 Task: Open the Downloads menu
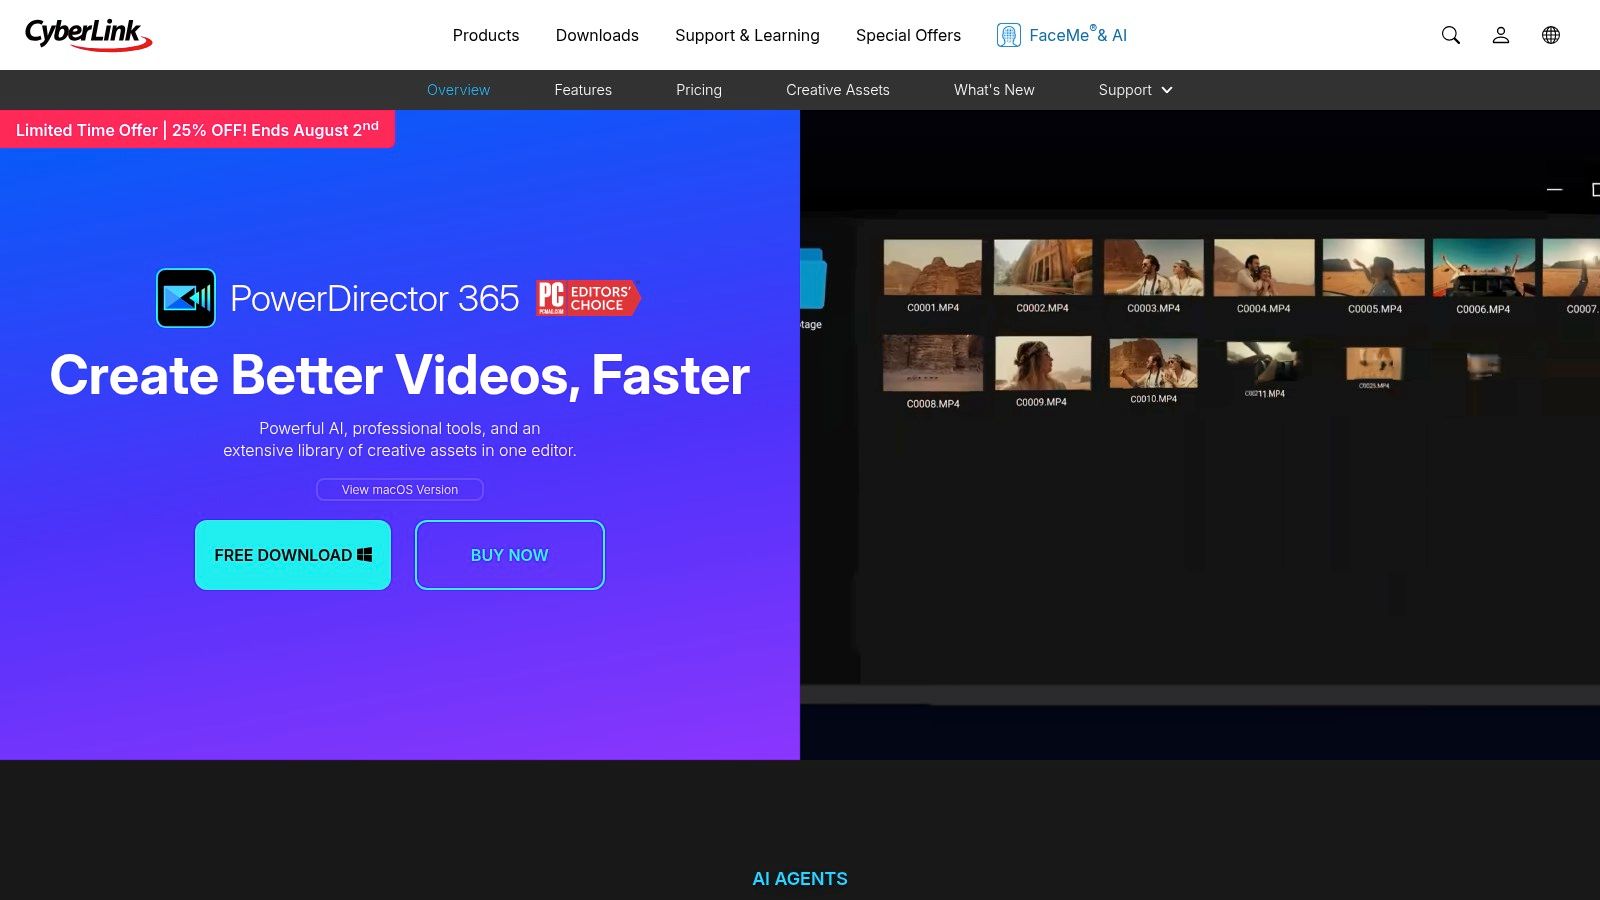pyautogui.click(x=597, y=35)
